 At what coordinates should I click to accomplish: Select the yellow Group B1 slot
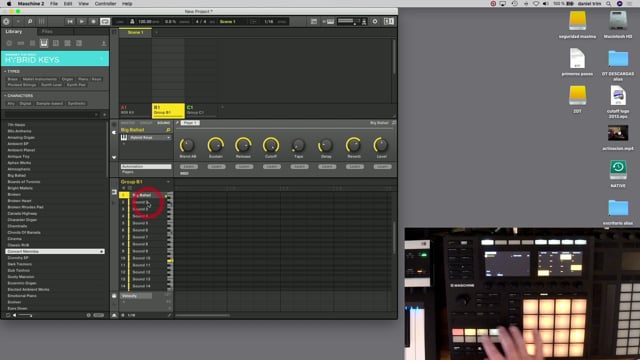[168, 111]
